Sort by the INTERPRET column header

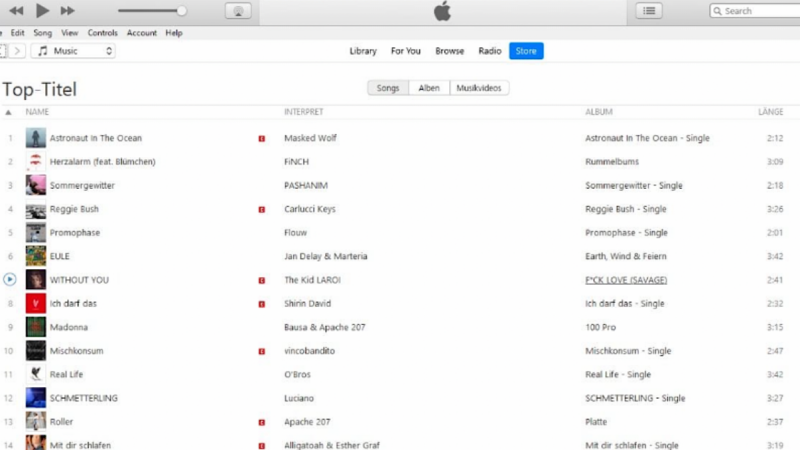304,112
